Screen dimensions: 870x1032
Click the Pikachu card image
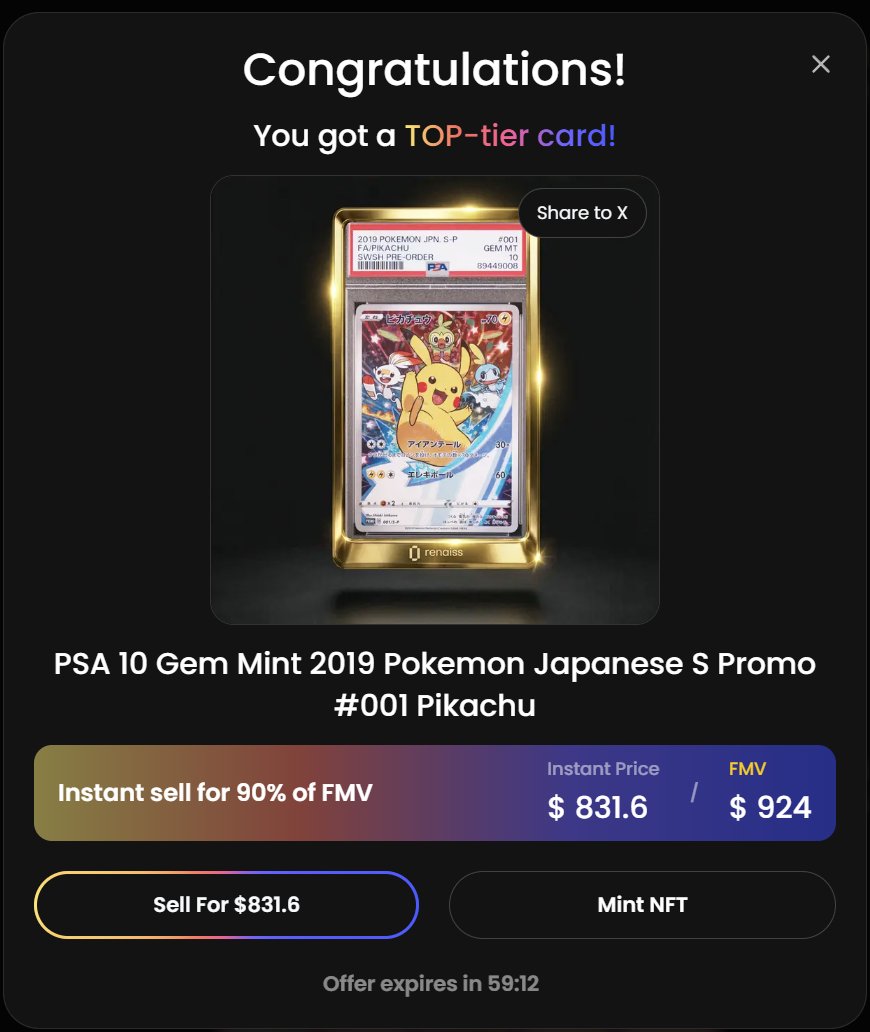(436, 419)
